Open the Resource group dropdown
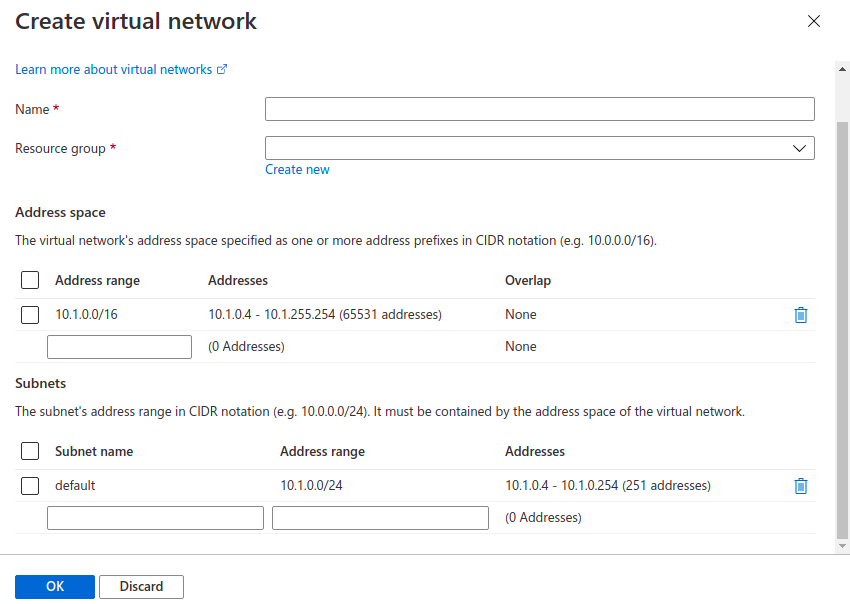This screenshot has width=850, height=604. coord(539,148)
